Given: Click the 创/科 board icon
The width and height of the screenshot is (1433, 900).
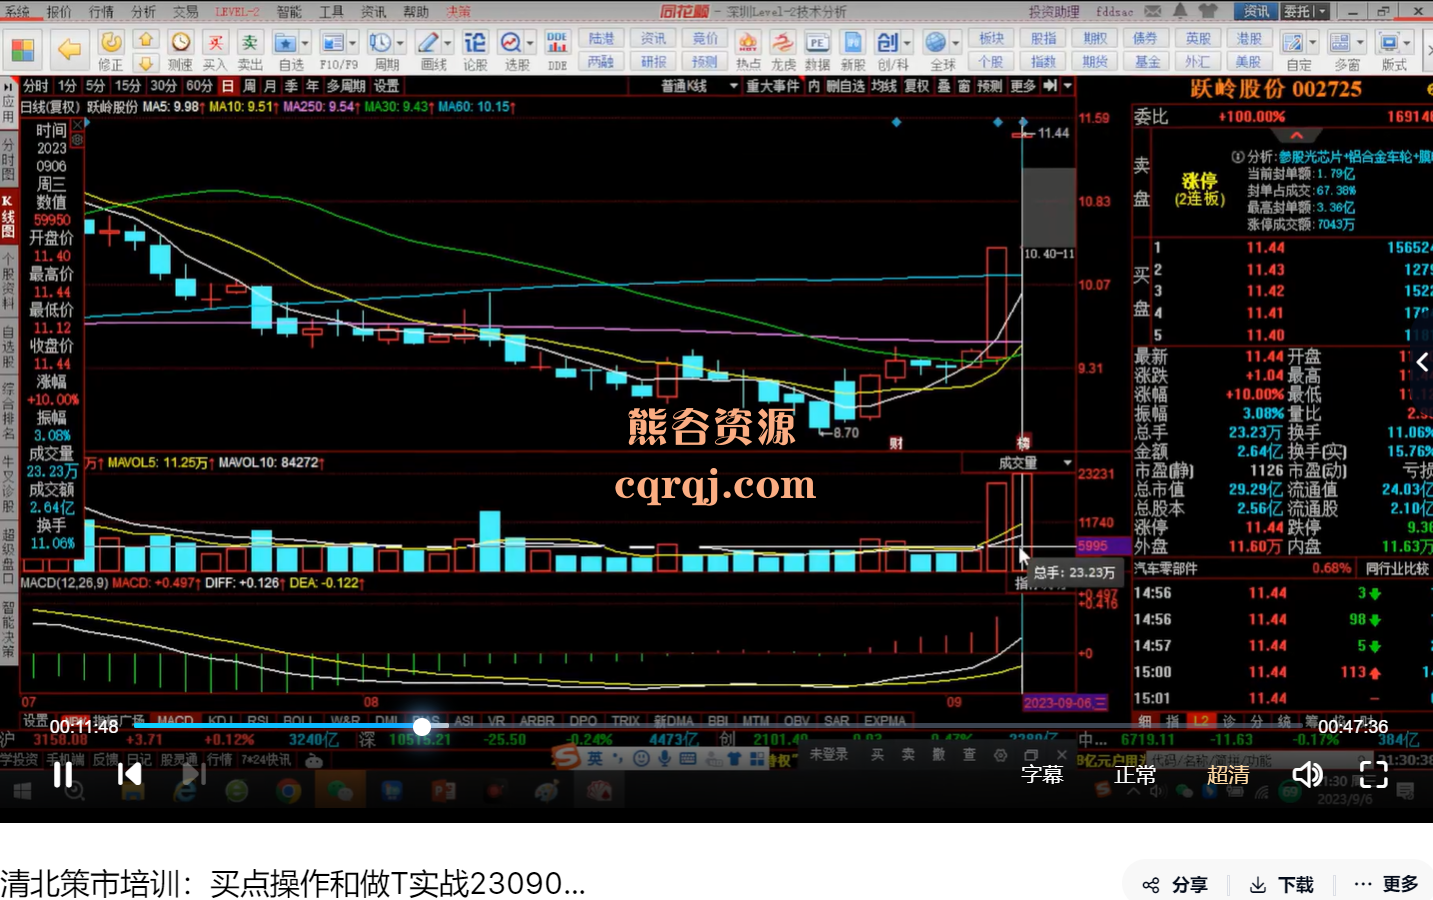Looking at the screenshot, I should pos(888,43).
